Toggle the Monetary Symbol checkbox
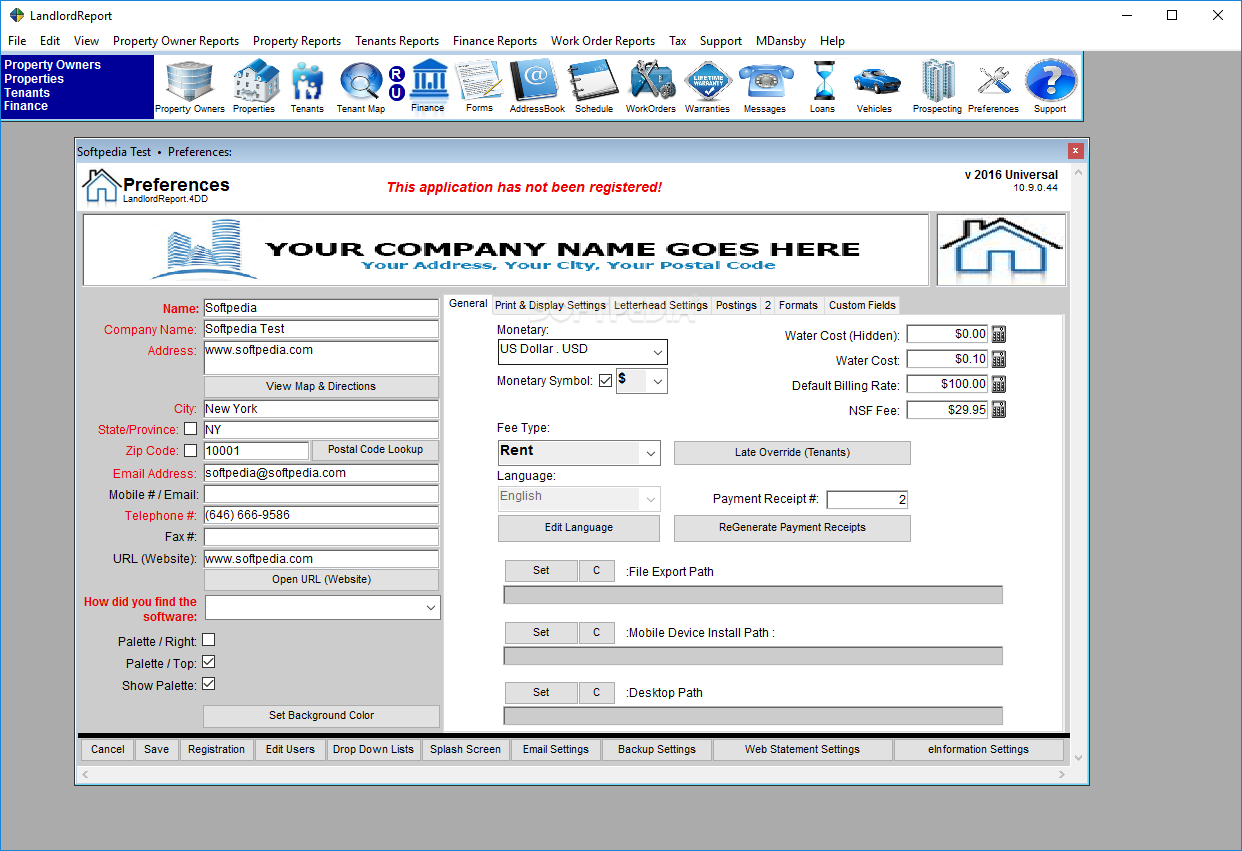 pos(605,381)
